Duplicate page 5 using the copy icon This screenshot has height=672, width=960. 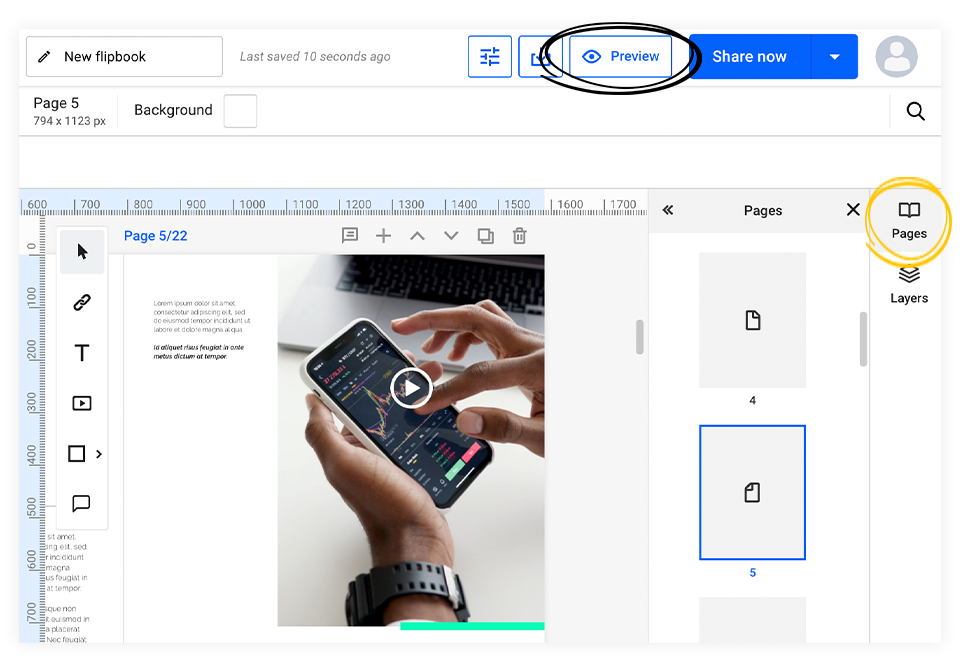tap(485, 236)
